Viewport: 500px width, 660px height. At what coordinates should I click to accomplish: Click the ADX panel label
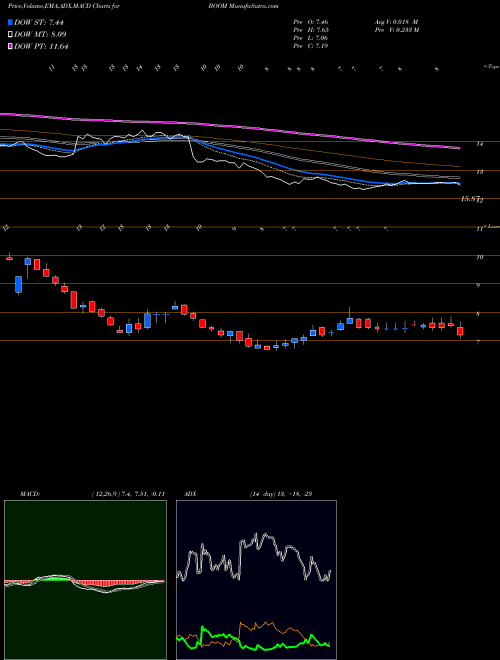click(190, 494)
